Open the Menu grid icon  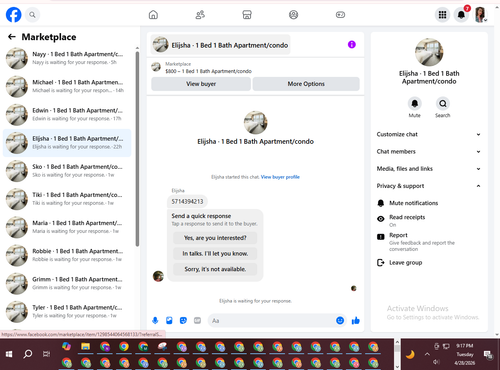coord(442,15)
